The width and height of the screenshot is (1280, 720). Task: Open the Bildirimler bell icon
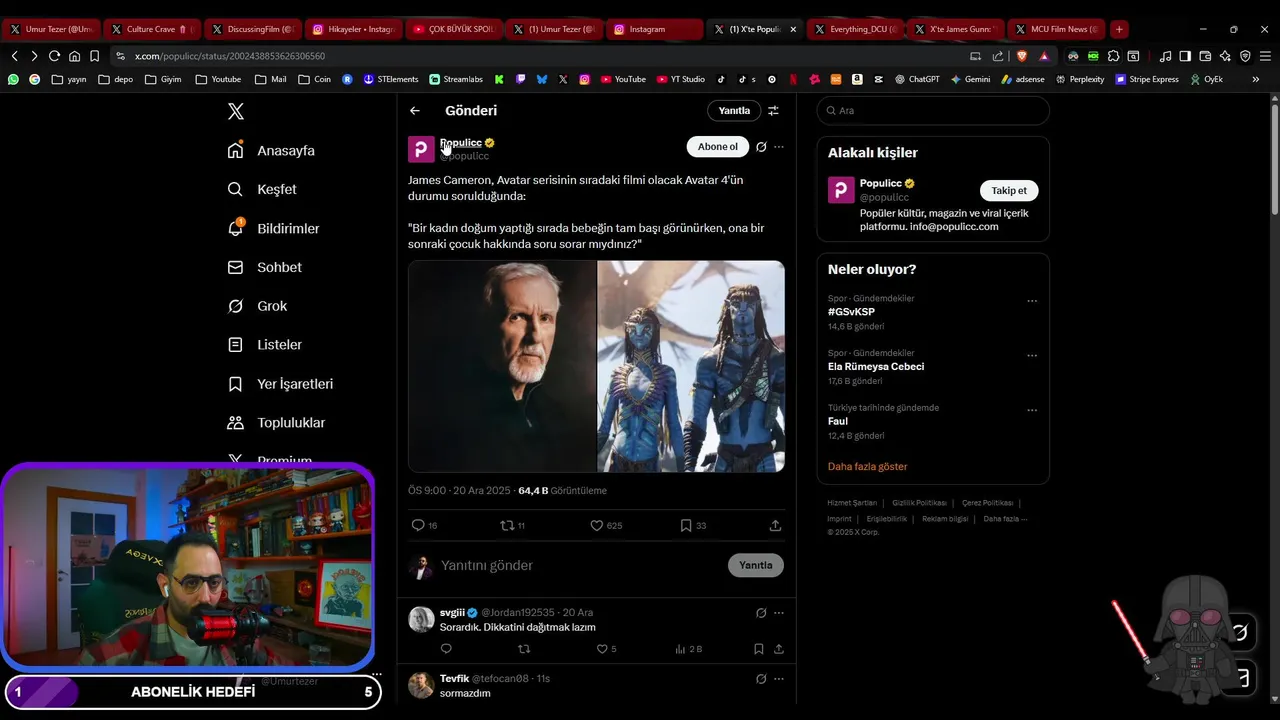(x=235, y=228)
